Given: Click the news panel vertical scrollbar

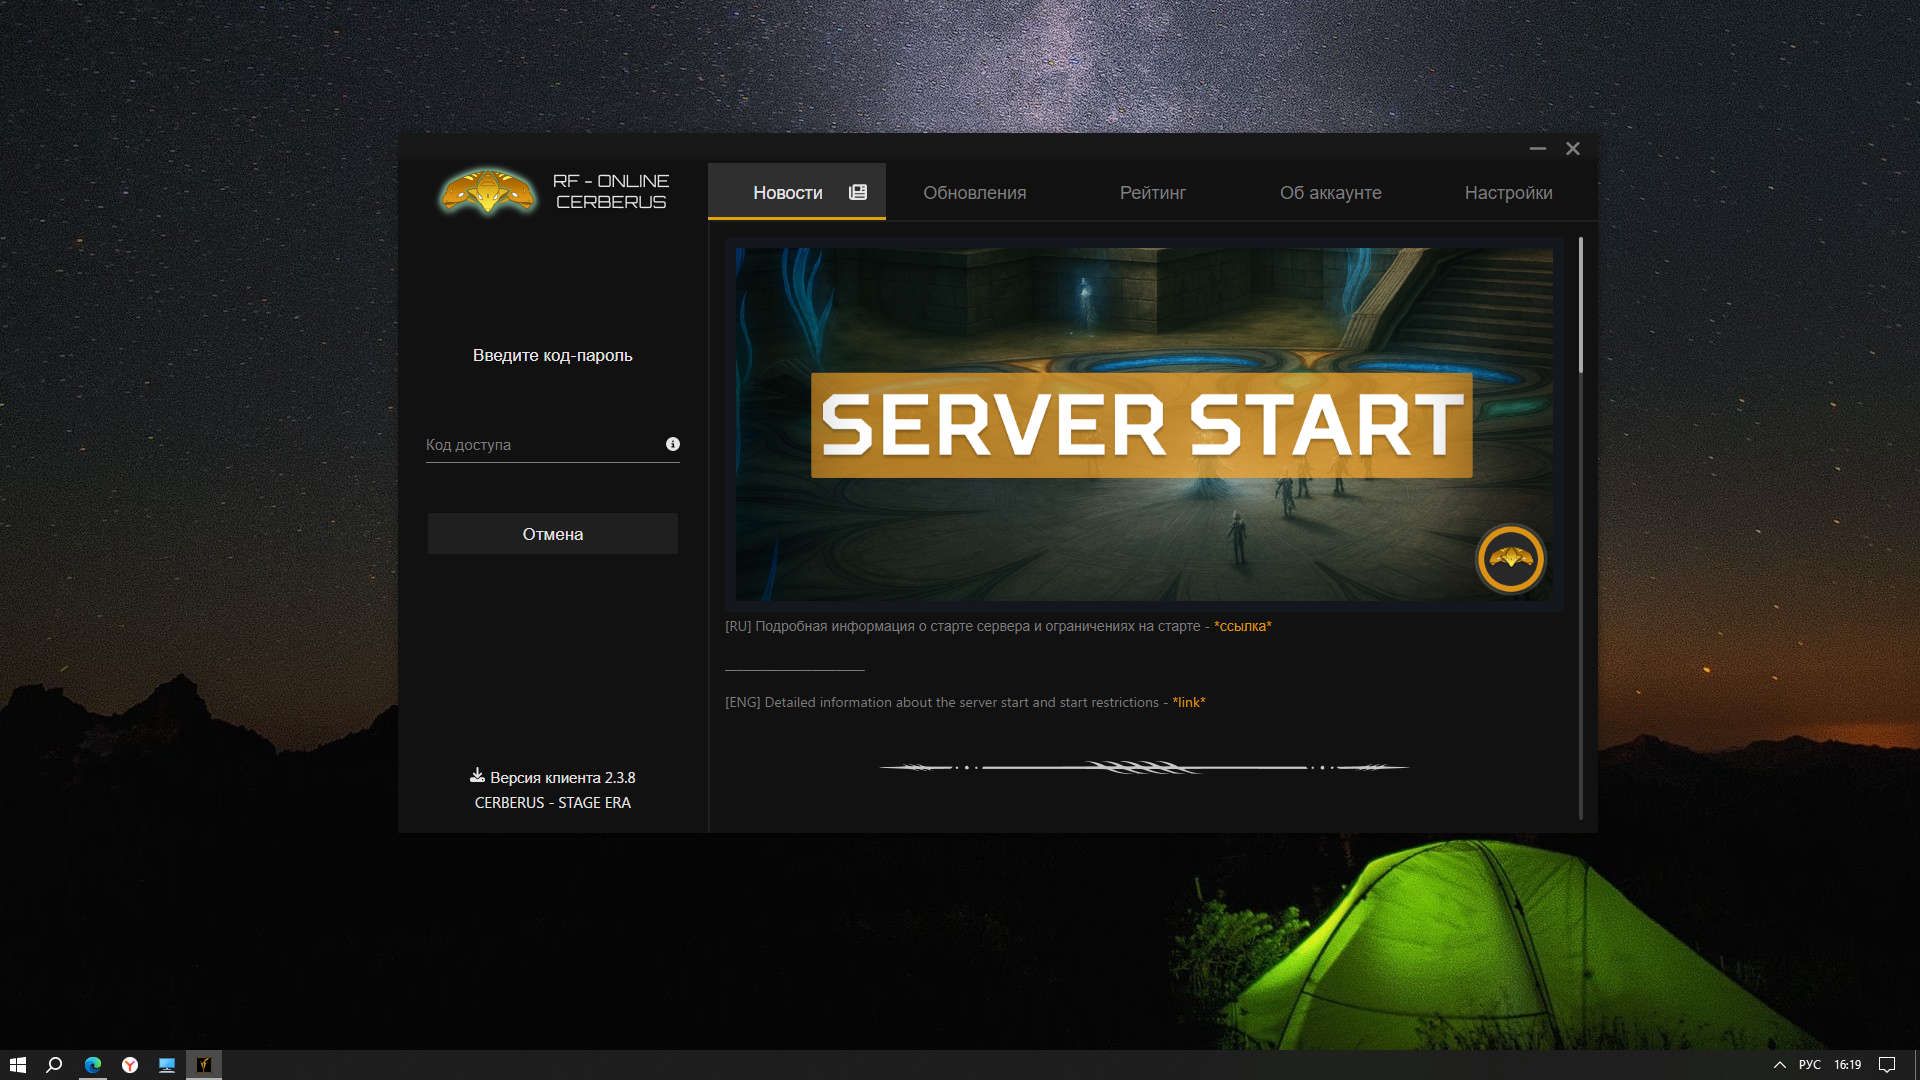Looking at the screenshot, I should pos(1581,305).
